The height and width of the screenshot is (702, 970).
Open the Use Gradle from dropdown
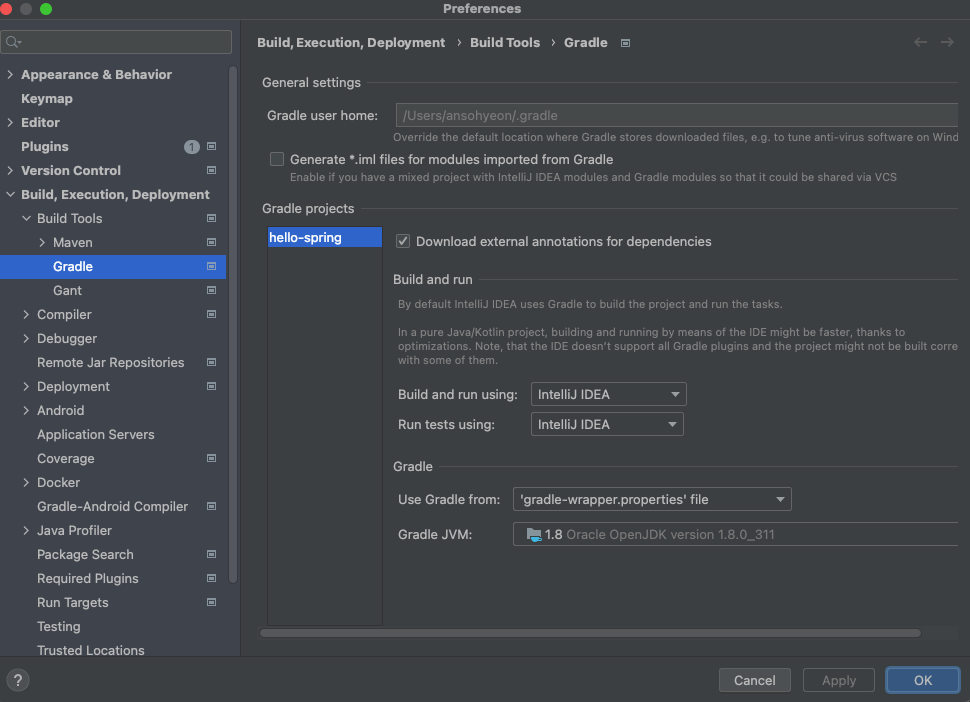[x=652, y=499]
